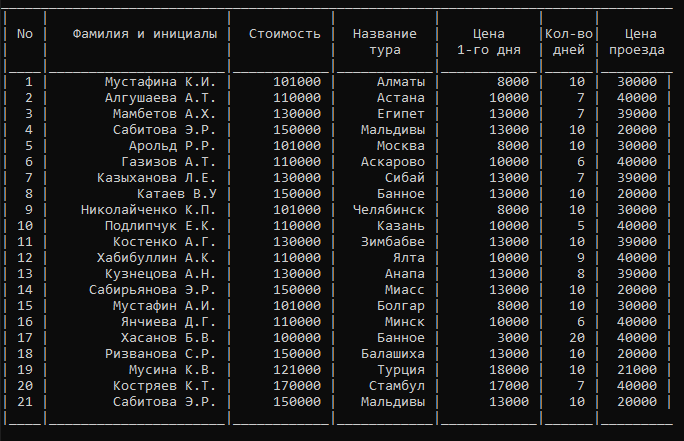Select the name 'Катаев В.У'
Image resolution: width=684 pixels, height=441 pixels.
(177, 194)
